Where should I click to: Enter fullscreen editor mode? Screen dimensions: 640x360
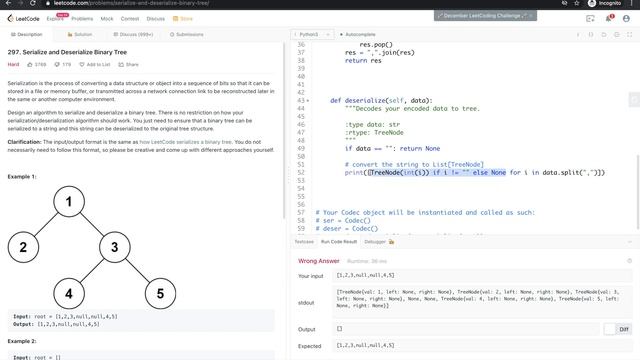tap(630, 35)
